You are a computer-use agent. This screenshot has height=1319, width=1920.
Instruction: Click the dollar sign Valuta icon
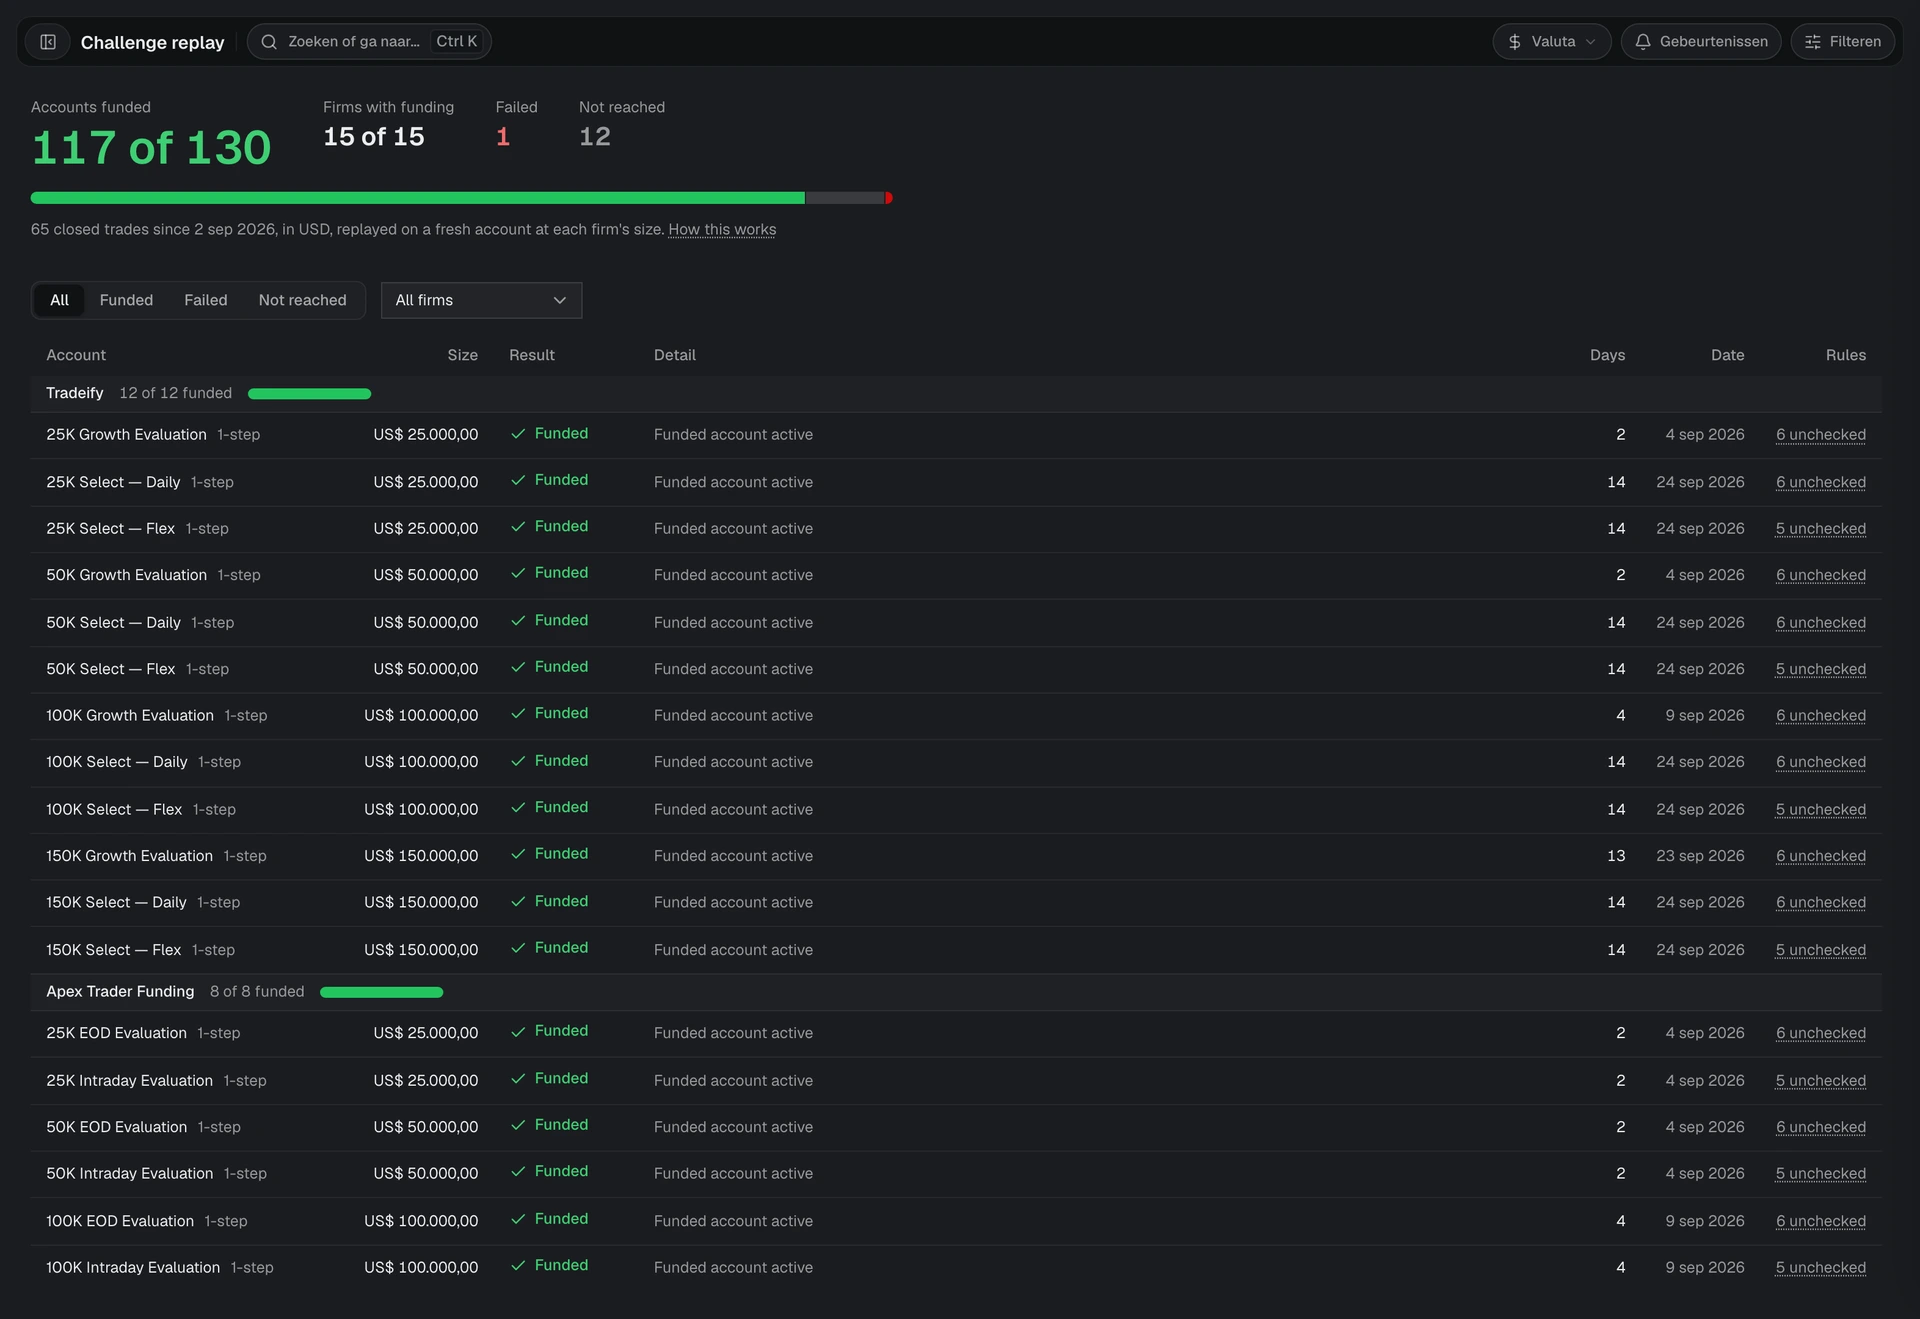click(x=1514, y=42)
